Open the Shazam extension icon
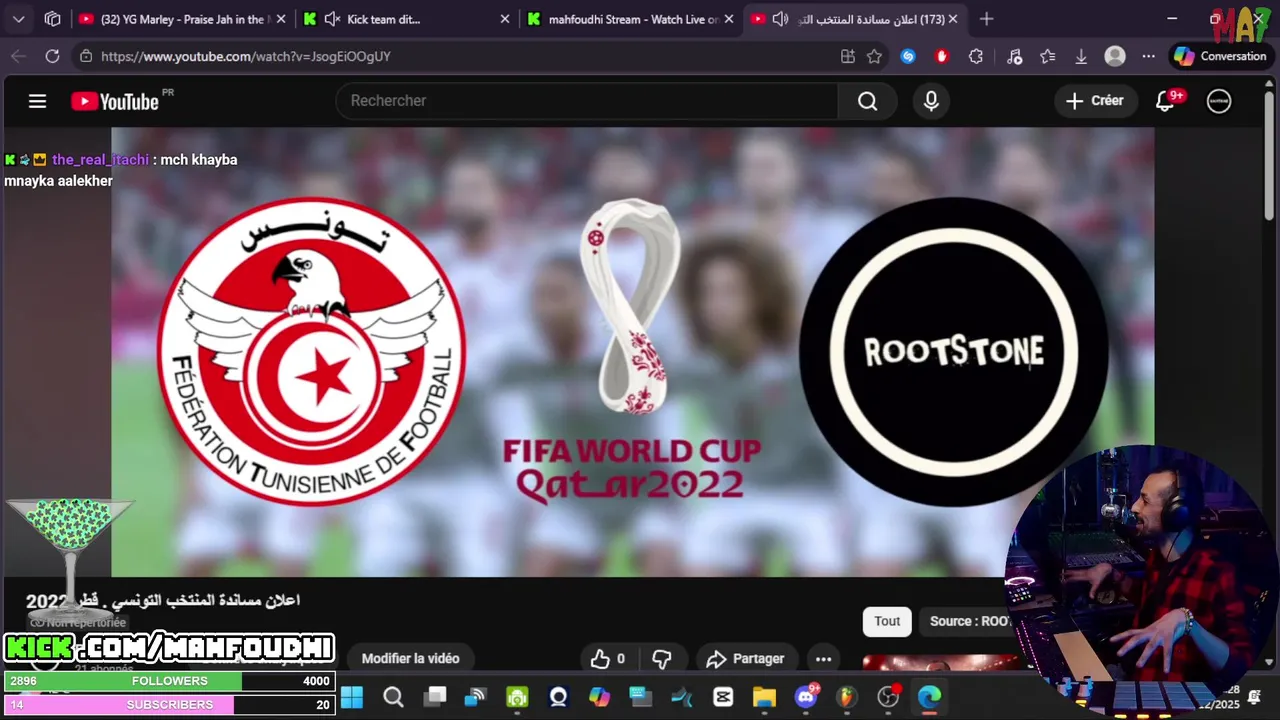 coord(908,57)
